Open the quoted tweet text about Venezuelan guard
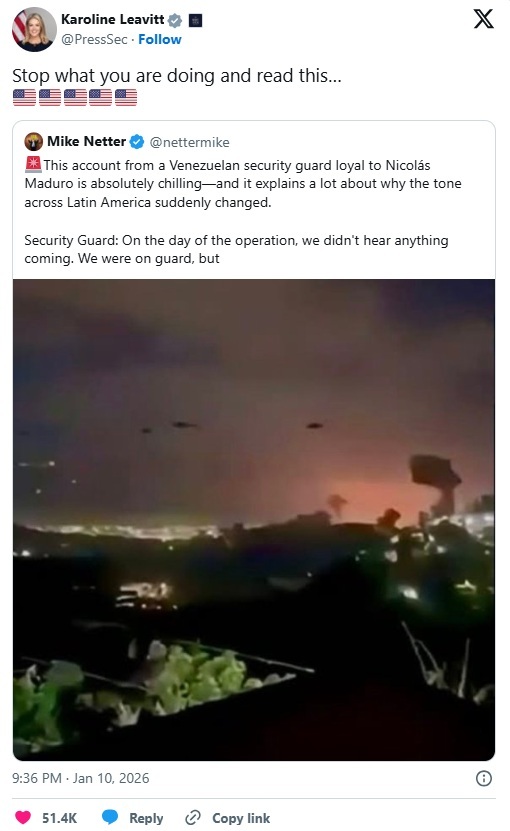 click(243, 211)
